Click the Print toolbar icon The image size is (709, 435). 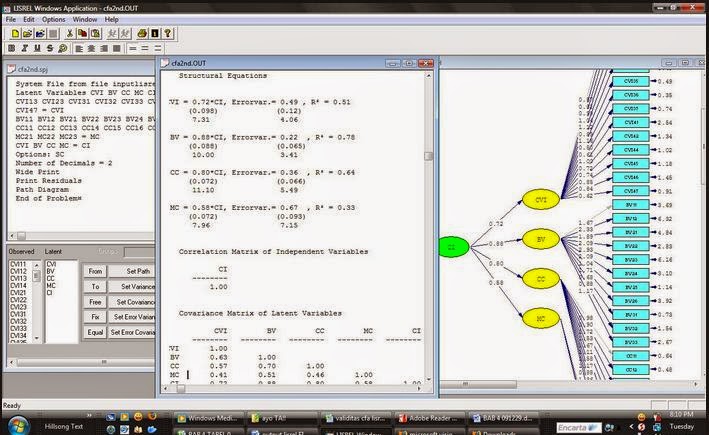(x=142, y=33)
